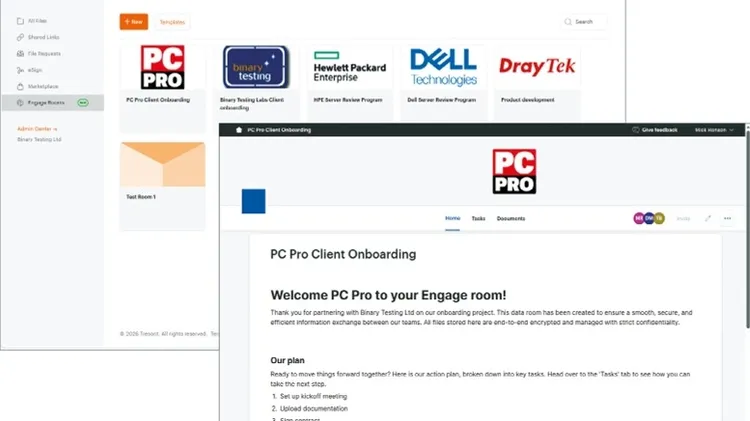Click the Shared Links chain icon

pyautogui.click(x=20, y=37)
